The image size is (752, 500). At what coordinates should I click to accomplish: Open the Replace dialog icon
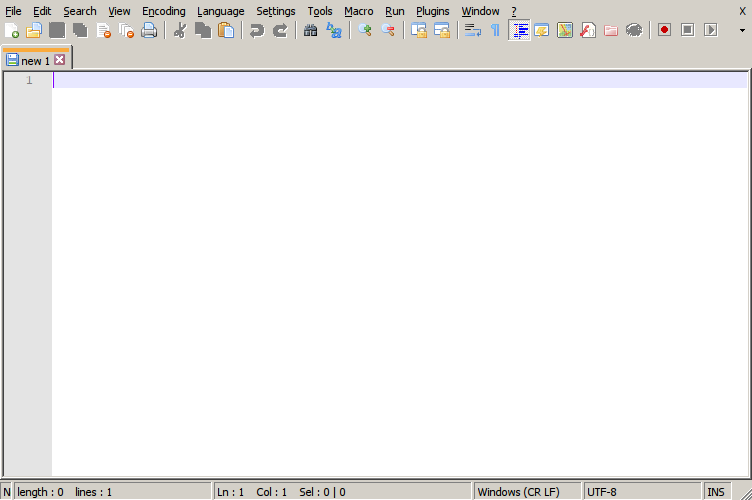pos(334,31)
